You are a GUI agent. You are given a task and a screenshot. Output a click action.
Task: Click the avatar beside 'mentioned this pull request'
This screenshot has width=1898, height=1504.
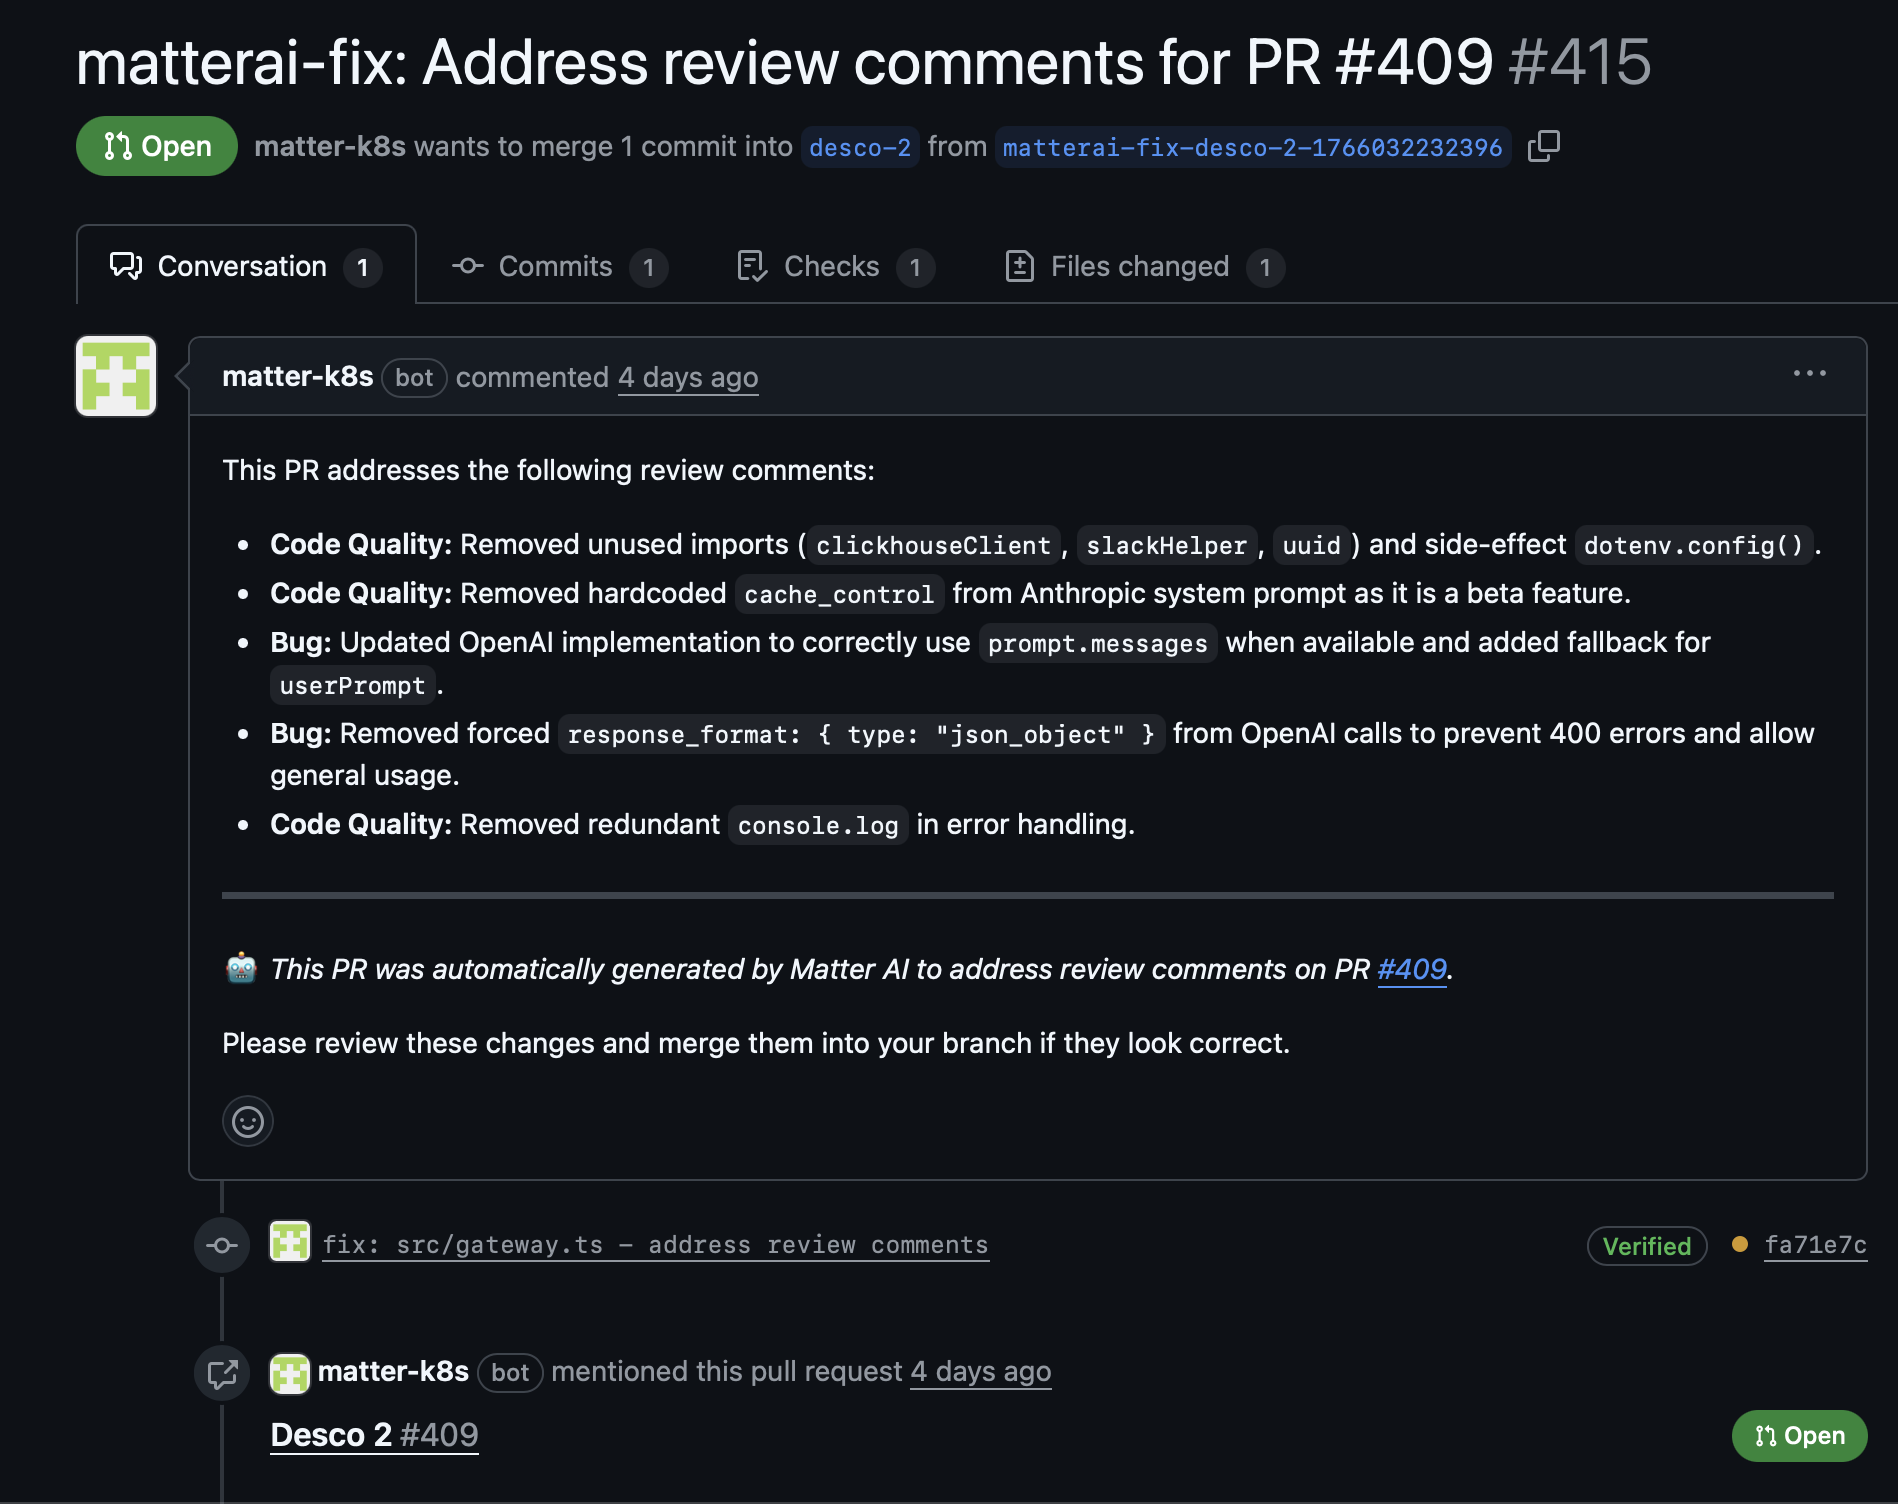pos(289,1372)
